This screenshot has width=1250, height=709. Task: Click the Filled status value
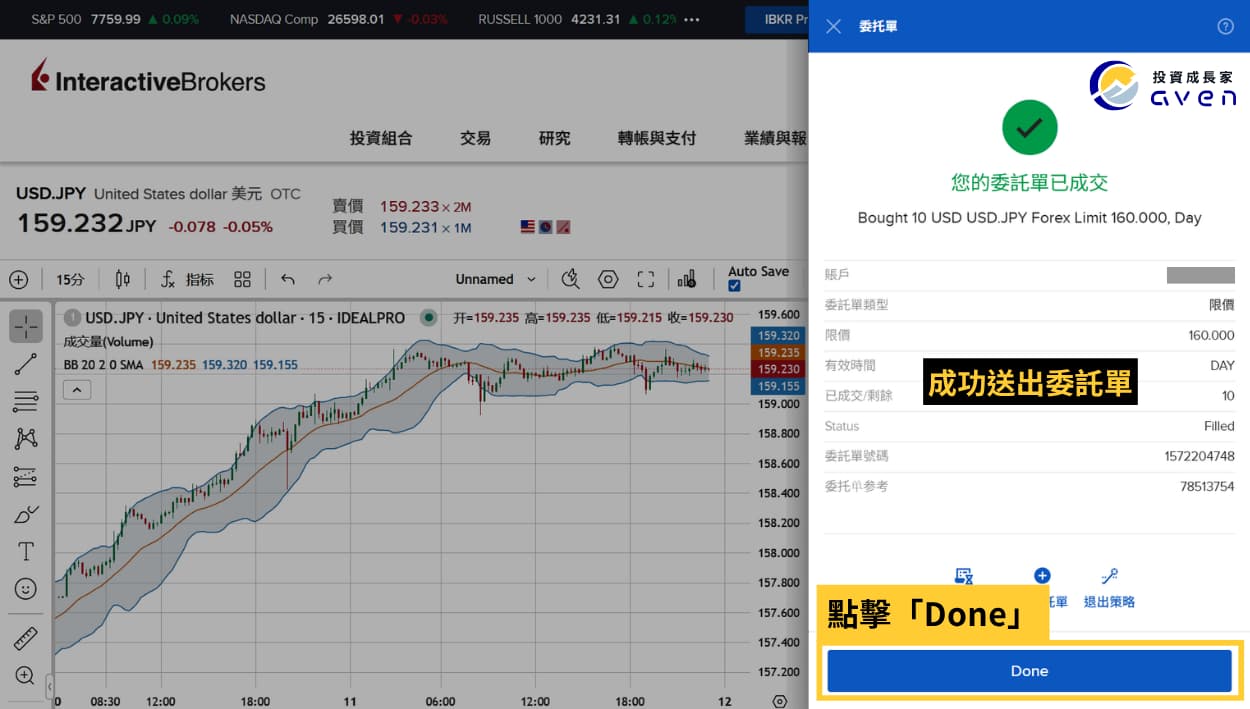1219,426
